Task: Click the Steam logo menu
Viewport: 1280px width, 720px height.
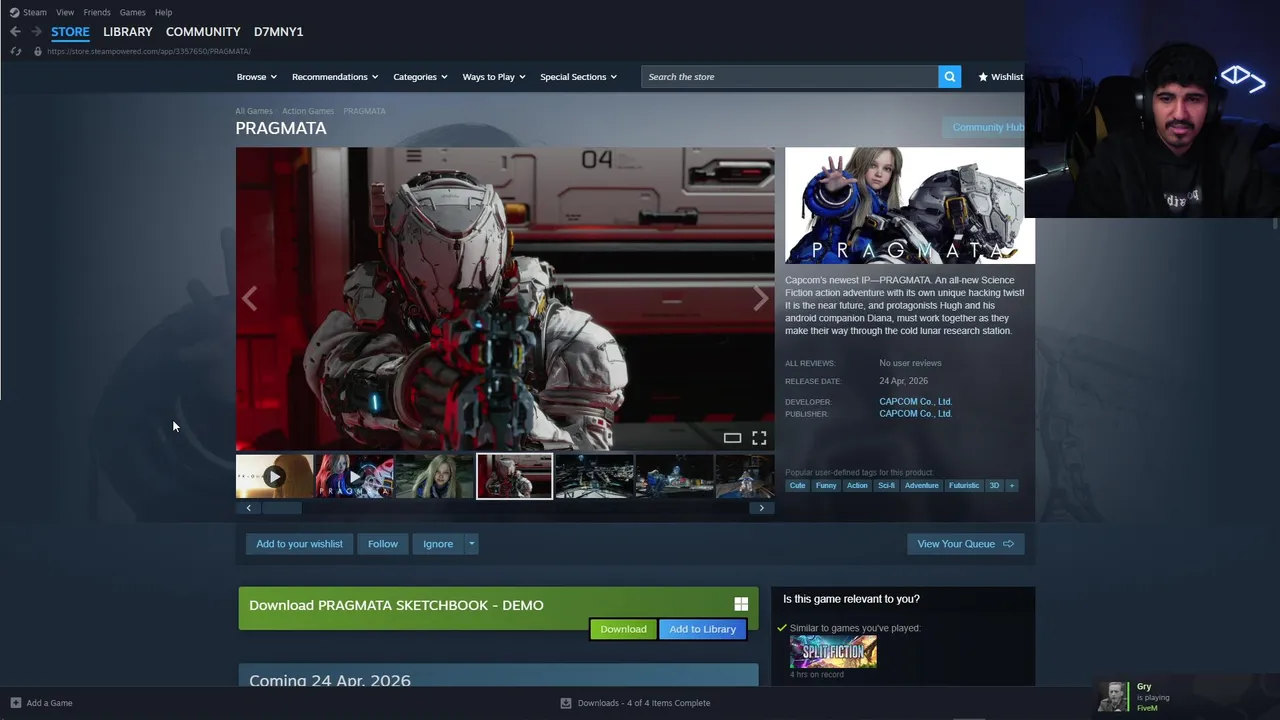Action: pyautogui.click(x=15, y=12)
